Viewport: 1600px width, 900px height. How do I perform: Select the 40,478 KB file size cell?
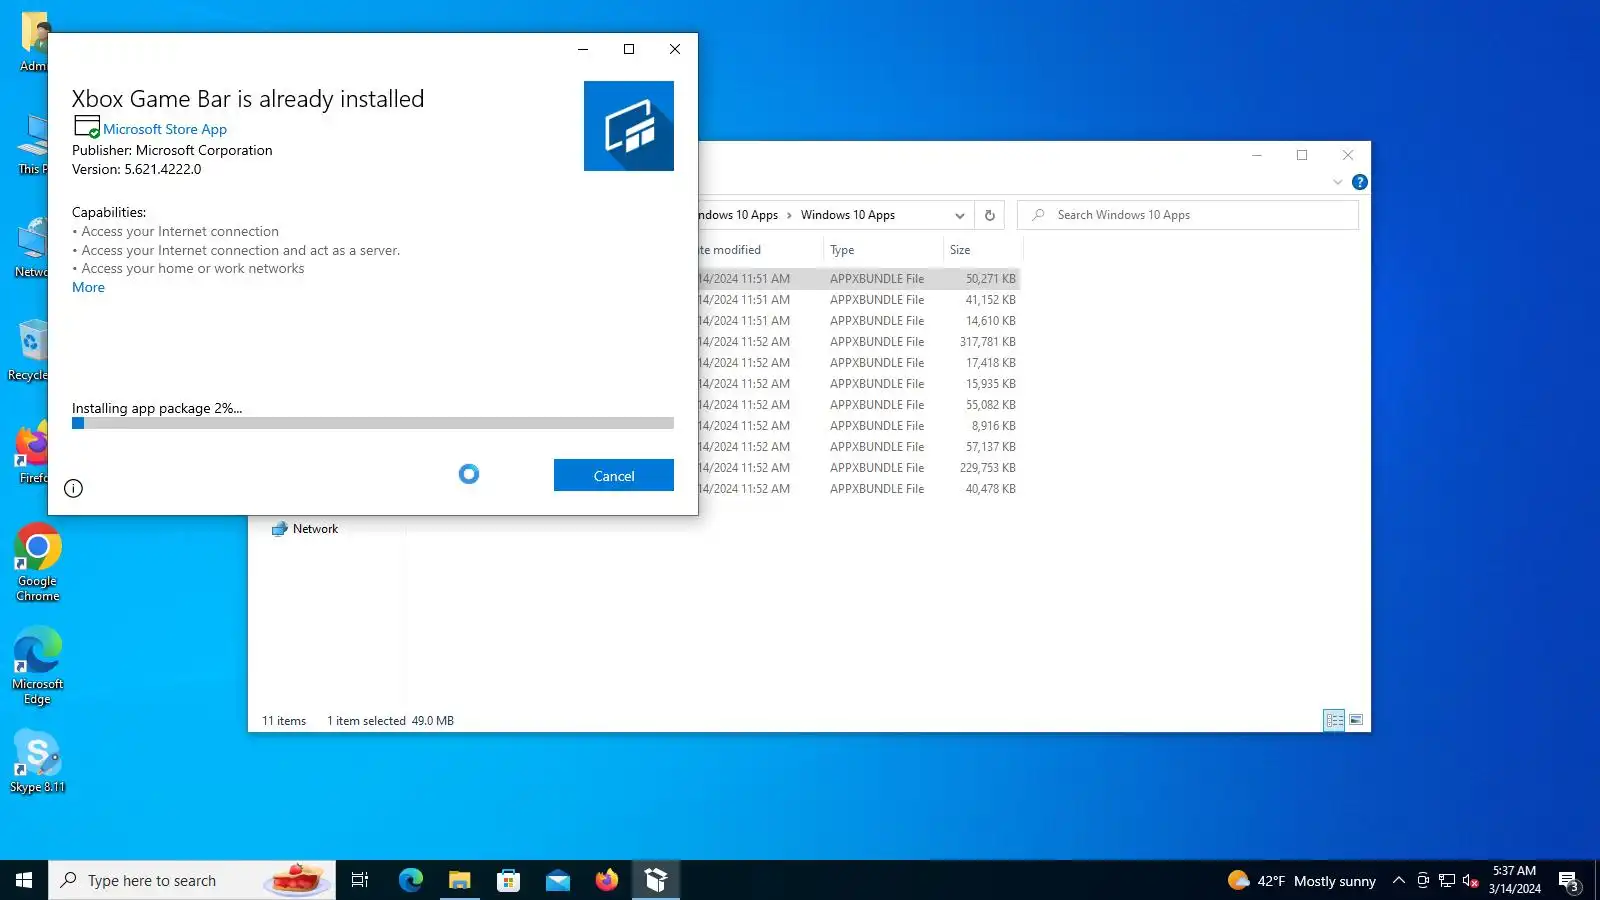990,489
